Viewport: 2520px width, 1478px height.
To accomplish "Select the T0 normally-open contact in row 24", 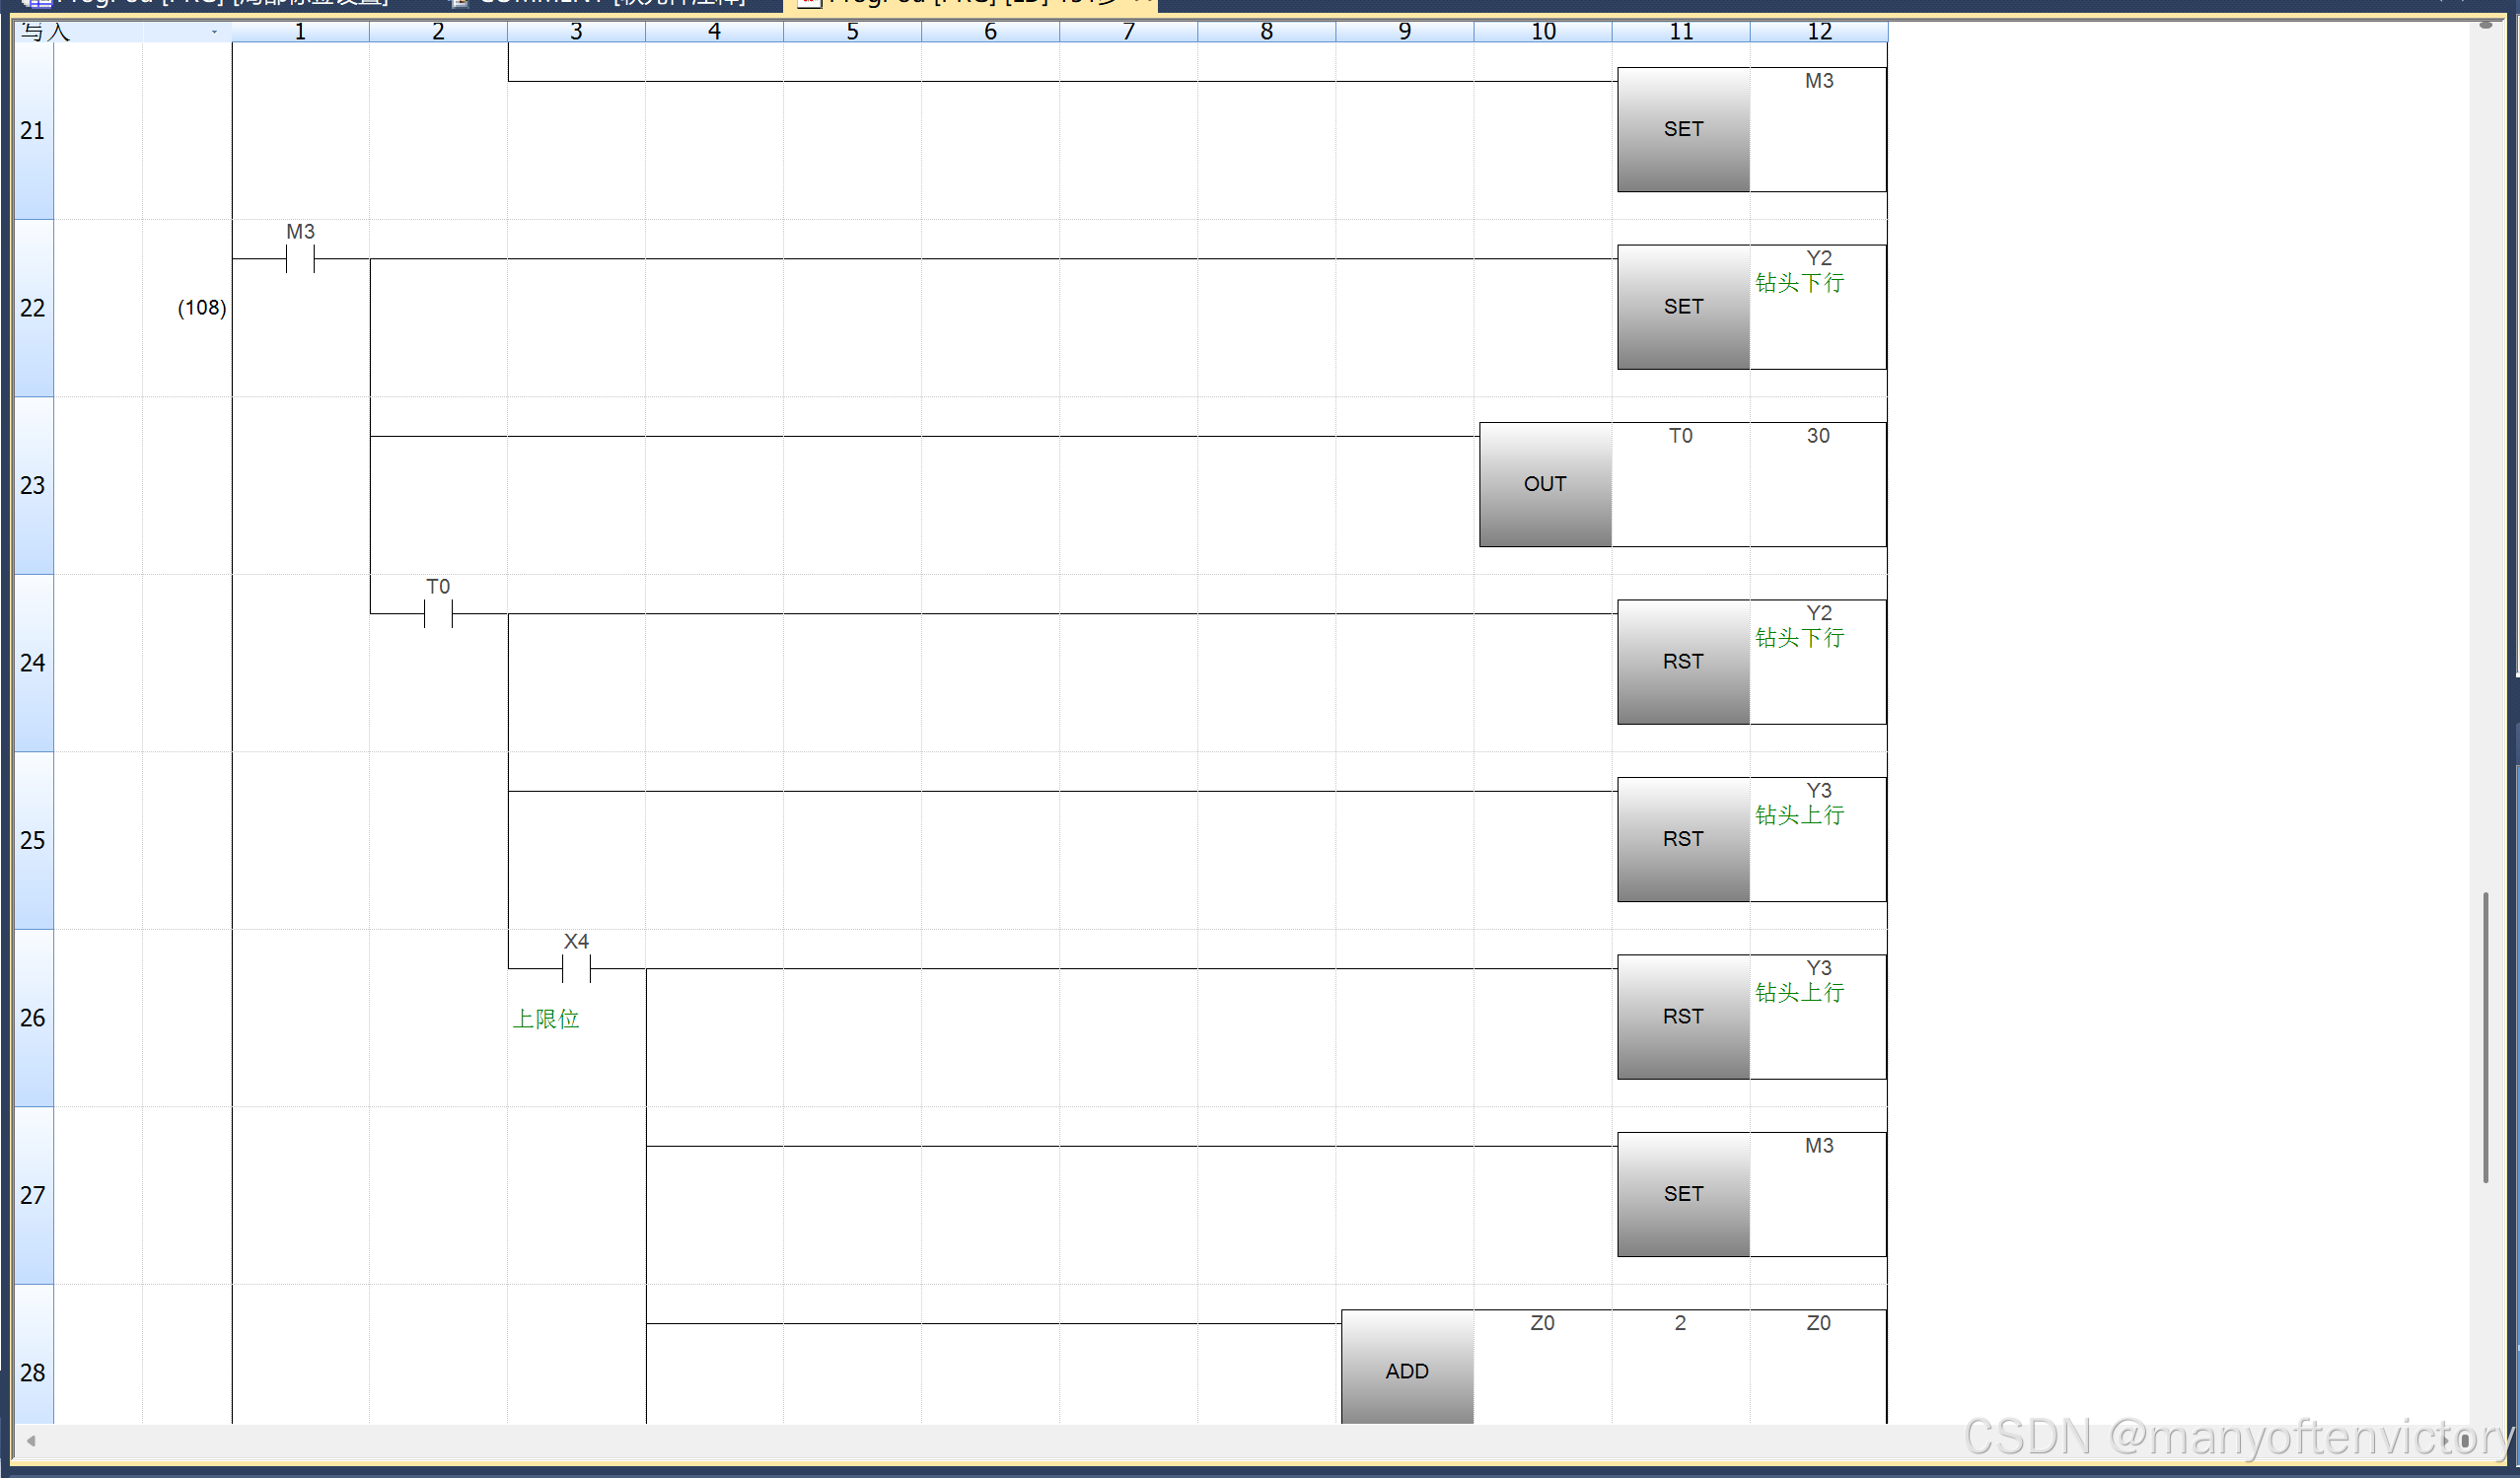I will pos(438,614).
